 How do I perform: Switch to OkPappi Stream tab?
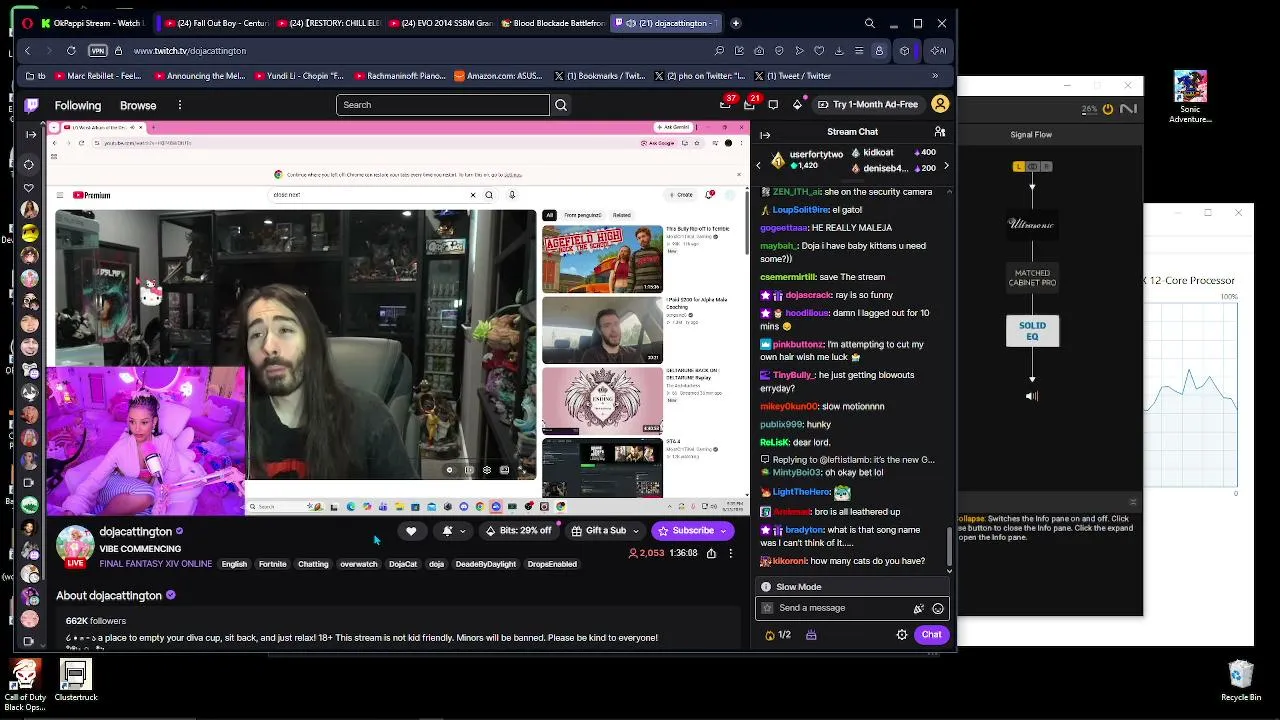tap(92, 23)
